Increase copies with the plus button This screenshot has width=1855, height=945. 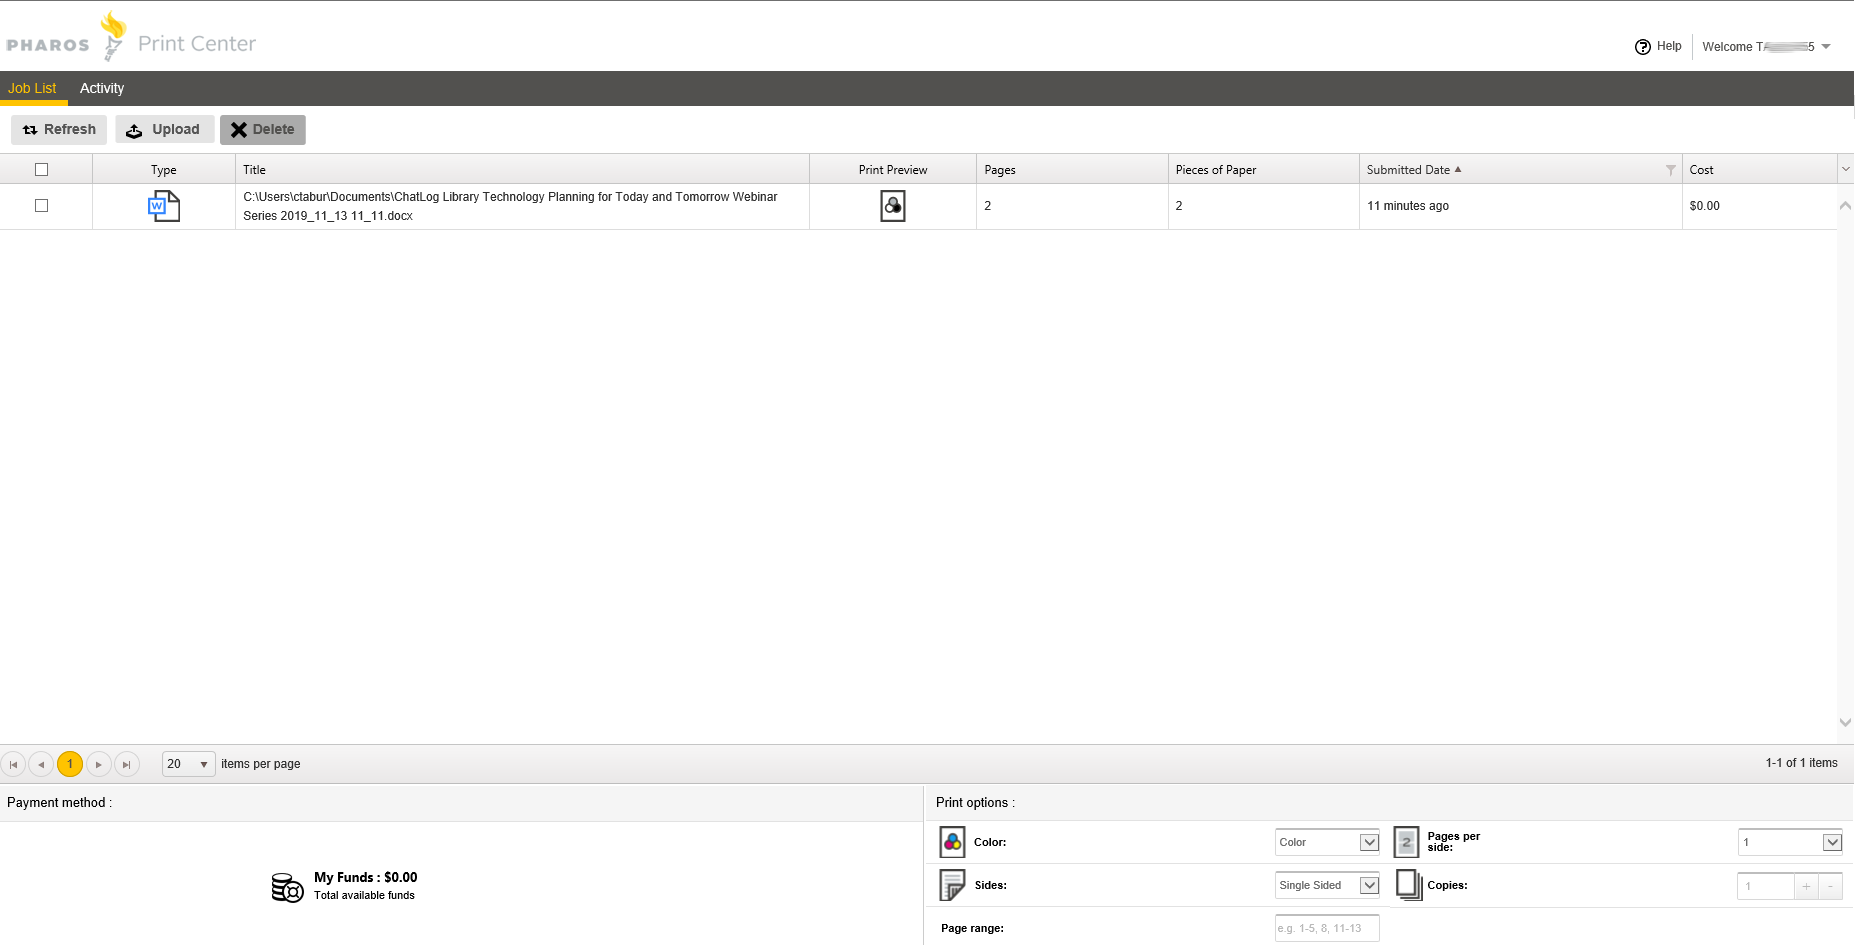[x=1806, y=887]
